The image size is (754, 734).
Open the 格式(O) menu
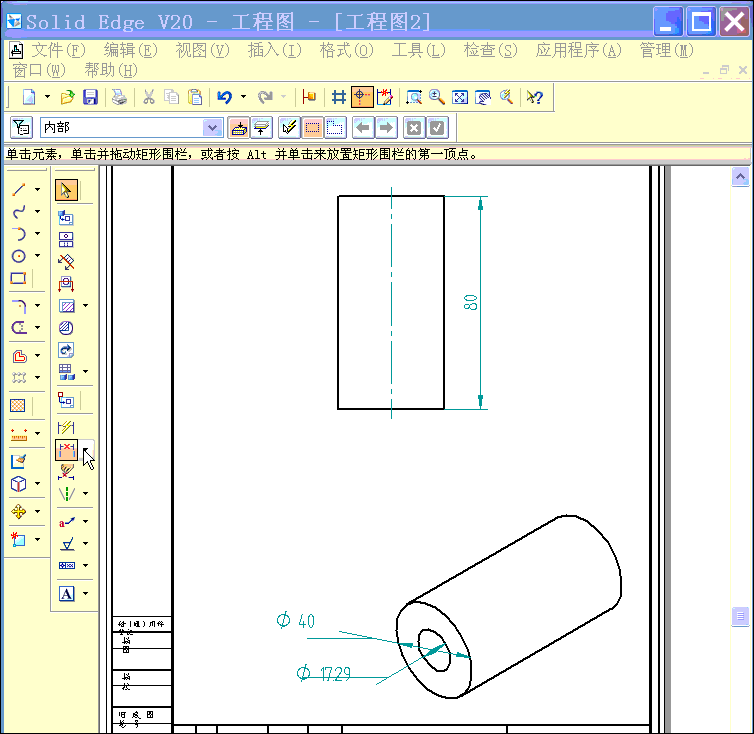click(346, 50)
